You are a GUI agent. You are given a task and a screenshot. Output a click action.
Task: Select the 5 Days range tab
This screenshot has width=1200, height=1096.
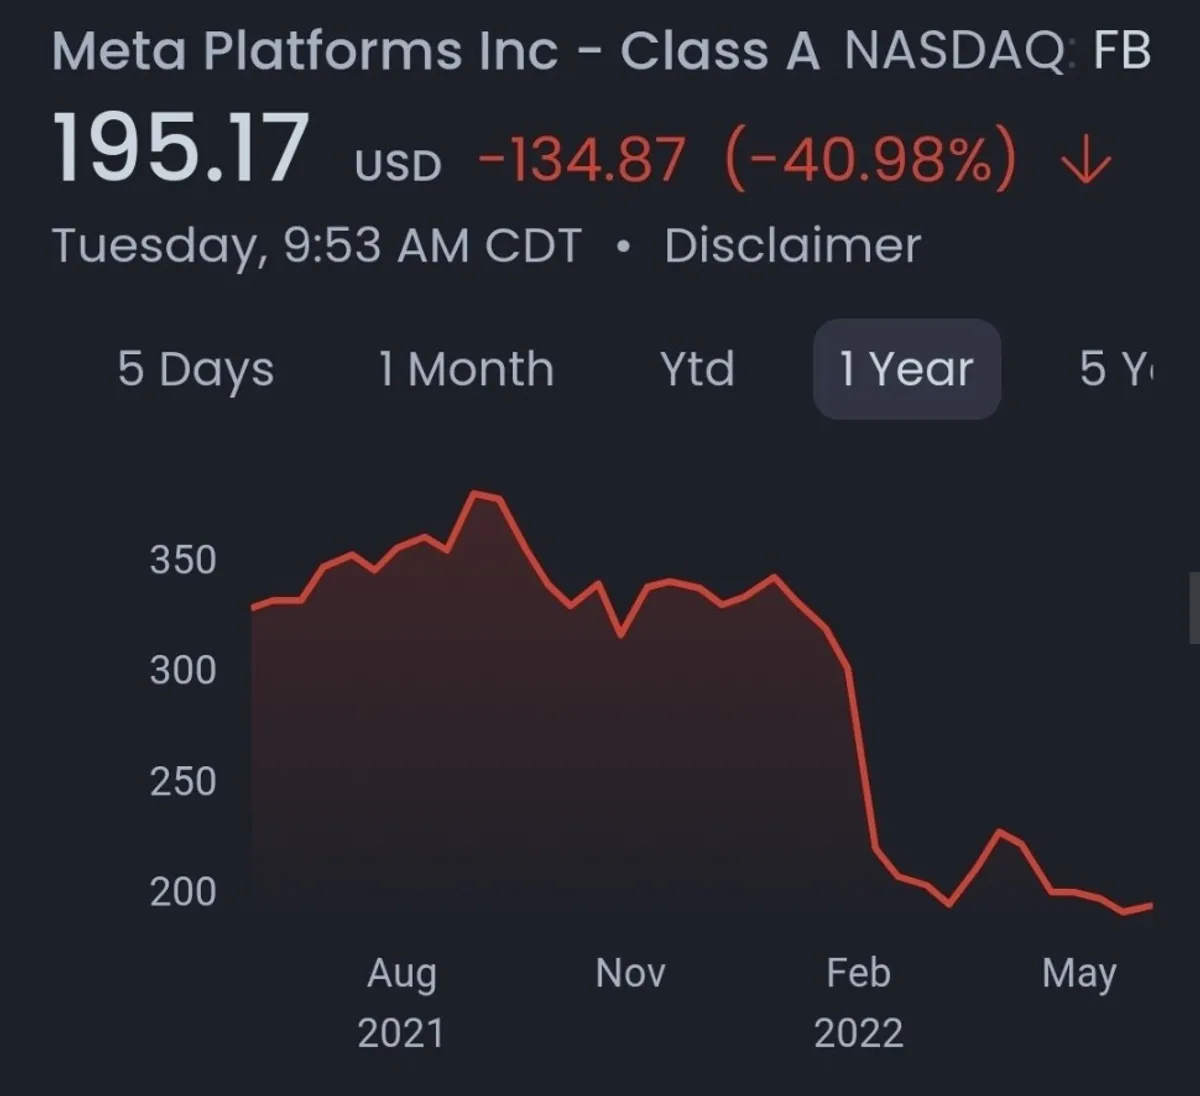(195, 369)
